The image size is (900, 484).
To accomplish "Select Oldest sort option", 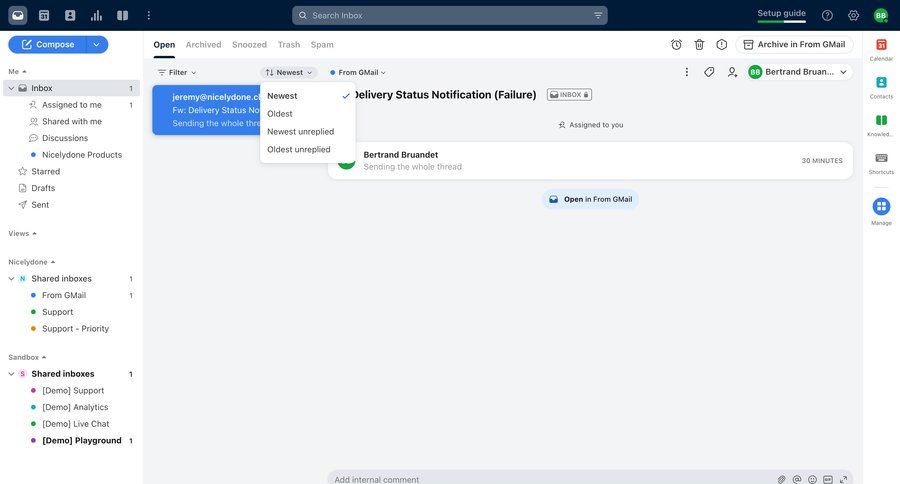I will (x=308, y=114).
